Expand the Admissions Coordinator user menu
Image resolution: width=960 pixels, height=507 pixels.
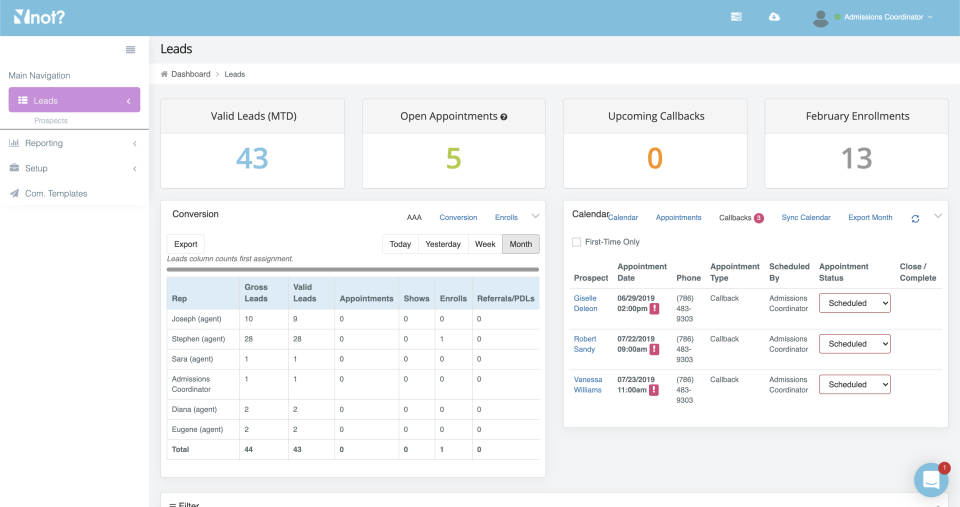(886, 17)
